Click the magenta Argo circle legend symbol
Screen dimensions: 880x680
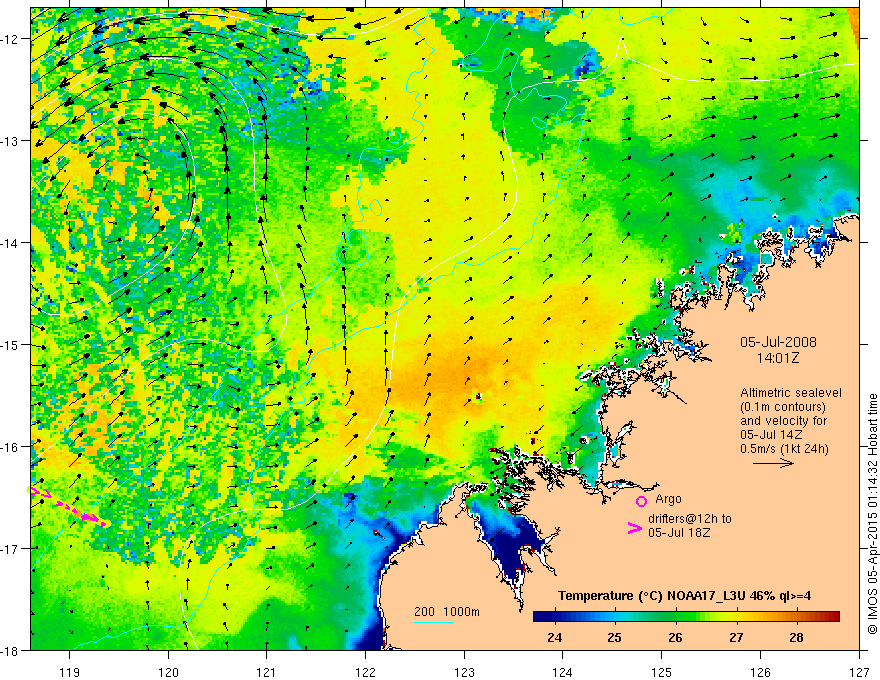641,501
